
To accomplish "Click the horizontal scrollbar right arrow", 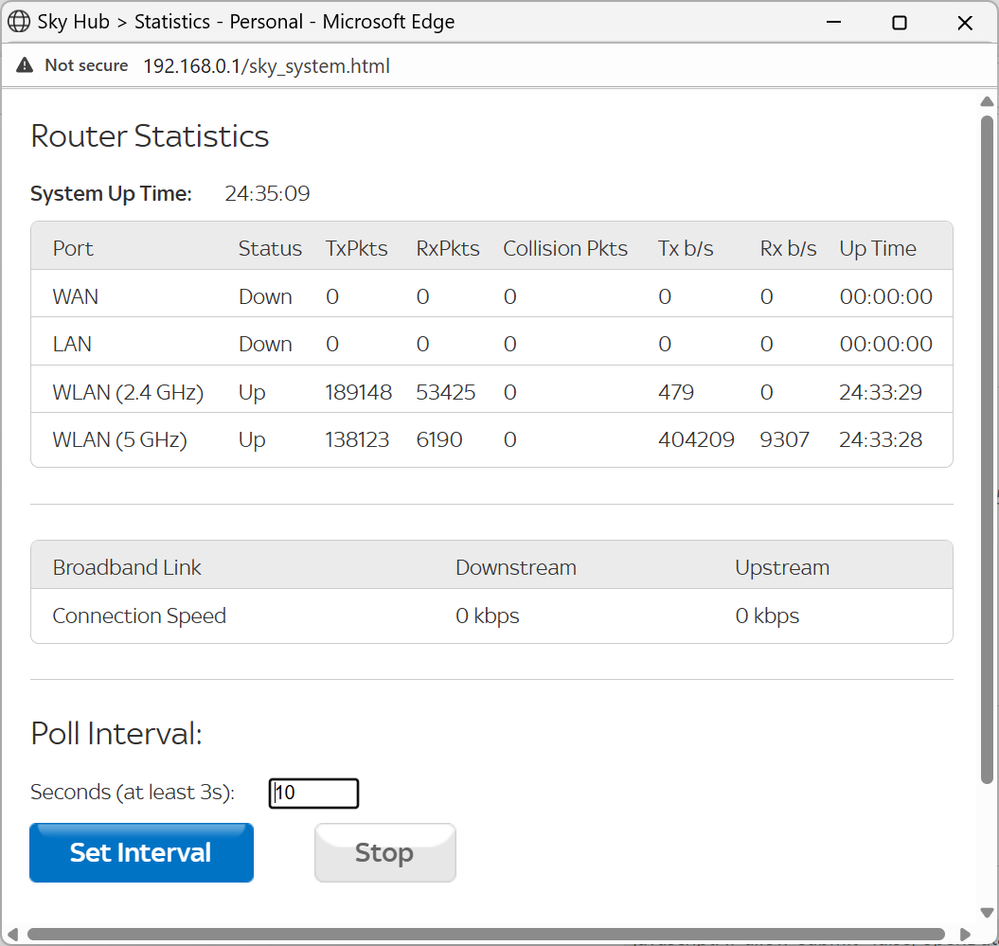I will pyautogui.click(x=964, y=935).
